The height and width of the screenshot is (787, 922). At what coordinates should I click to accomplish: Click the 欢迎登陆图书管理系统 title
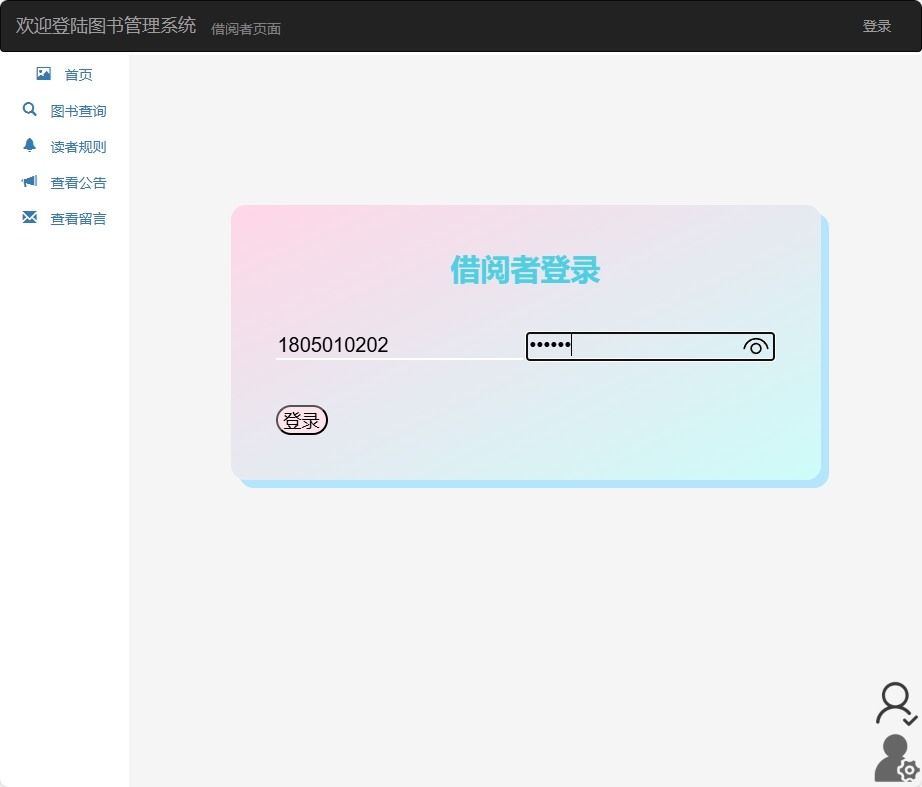(104, 25)
